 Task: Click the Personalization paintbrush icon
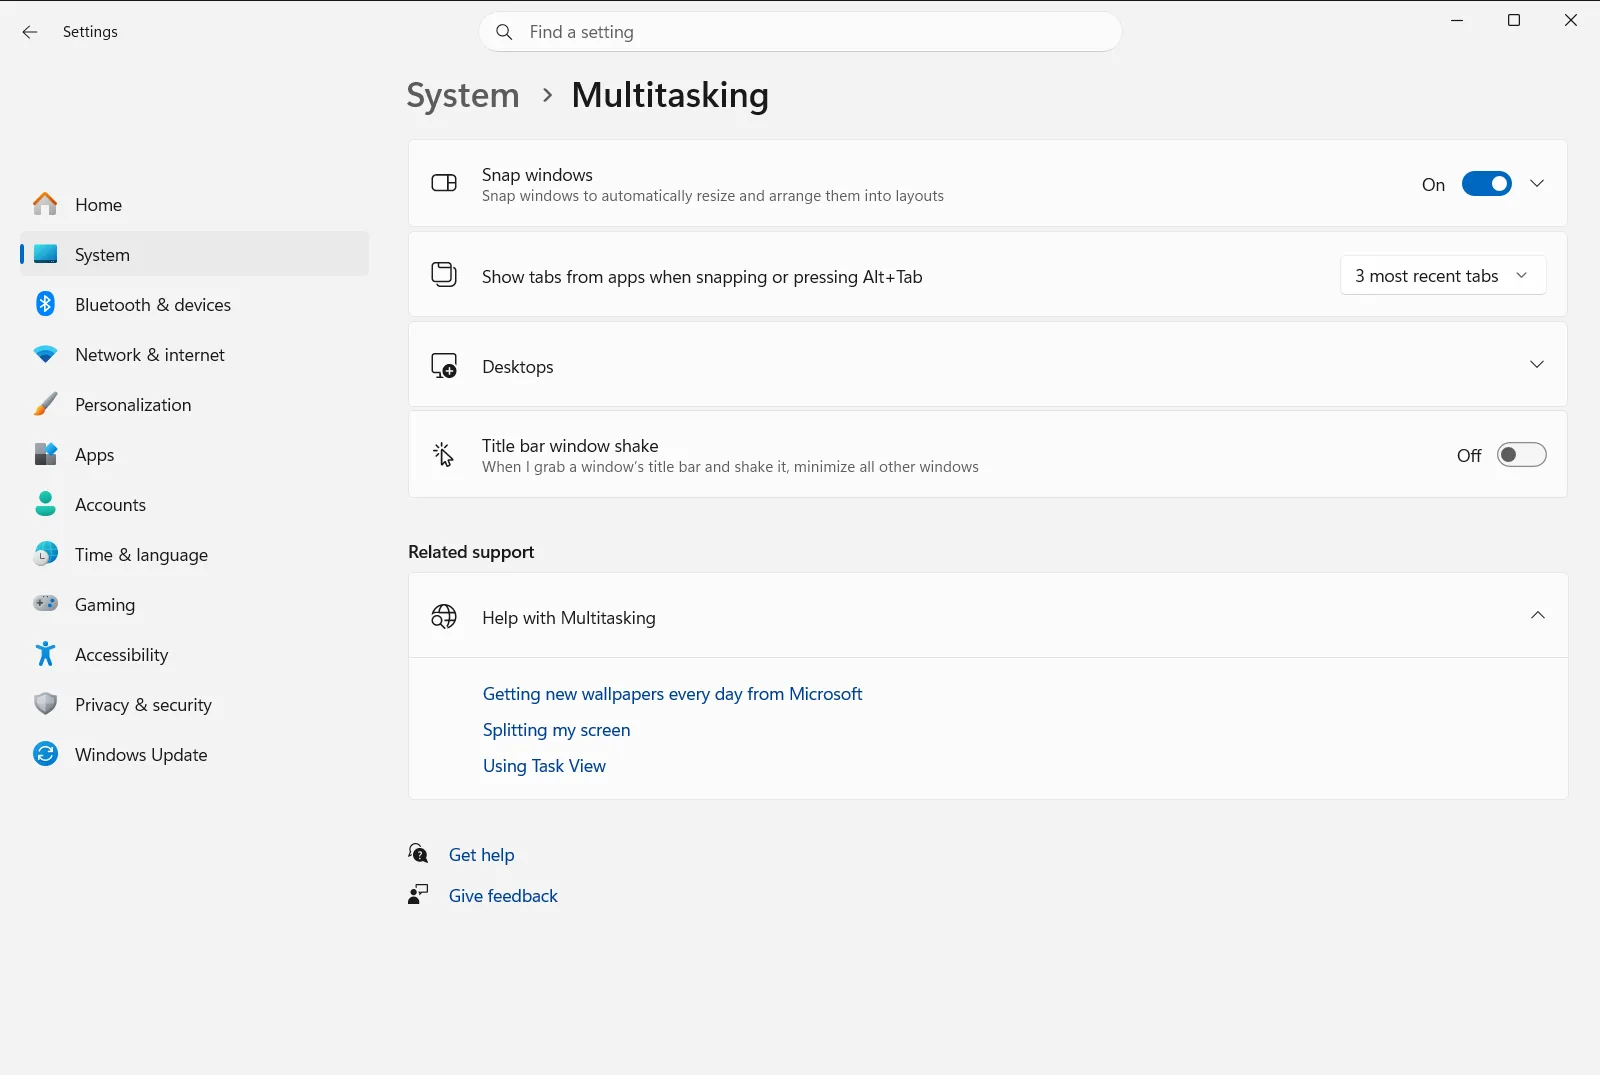click(x=45, y=404)
